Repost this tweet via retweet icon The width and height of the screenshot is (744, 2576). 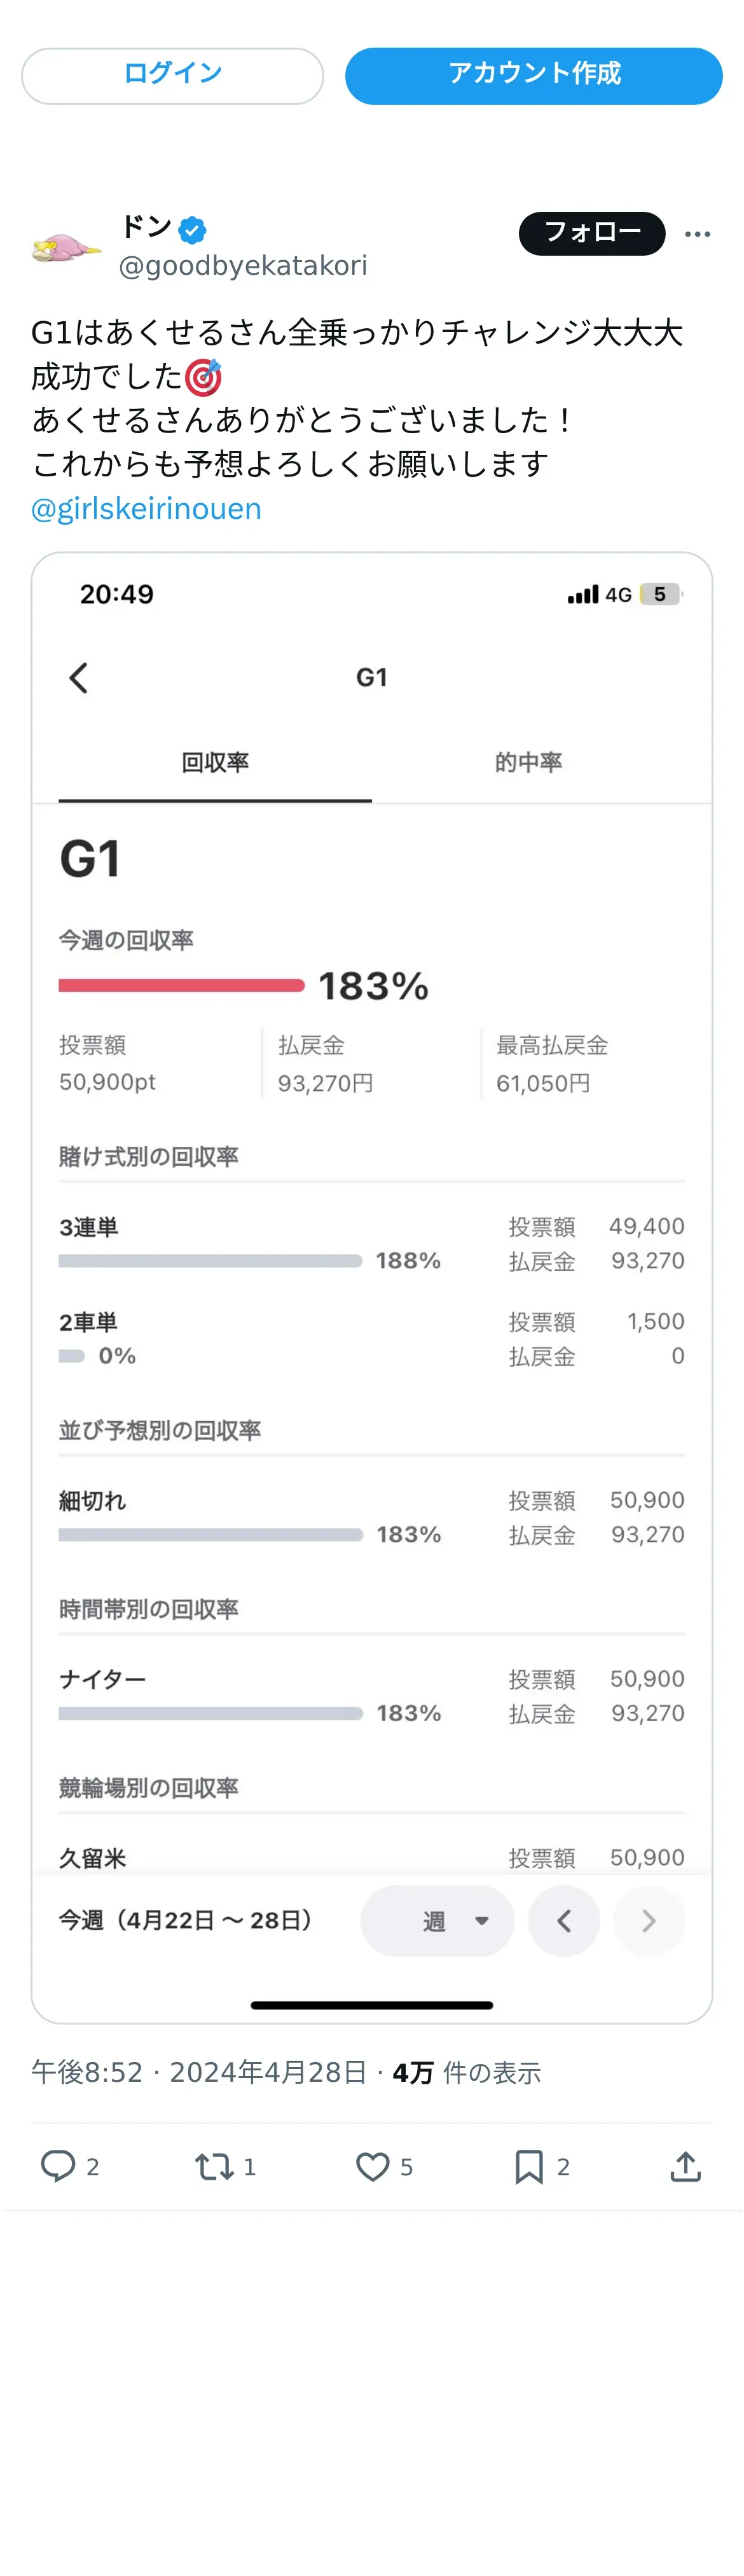(213, 2166)
